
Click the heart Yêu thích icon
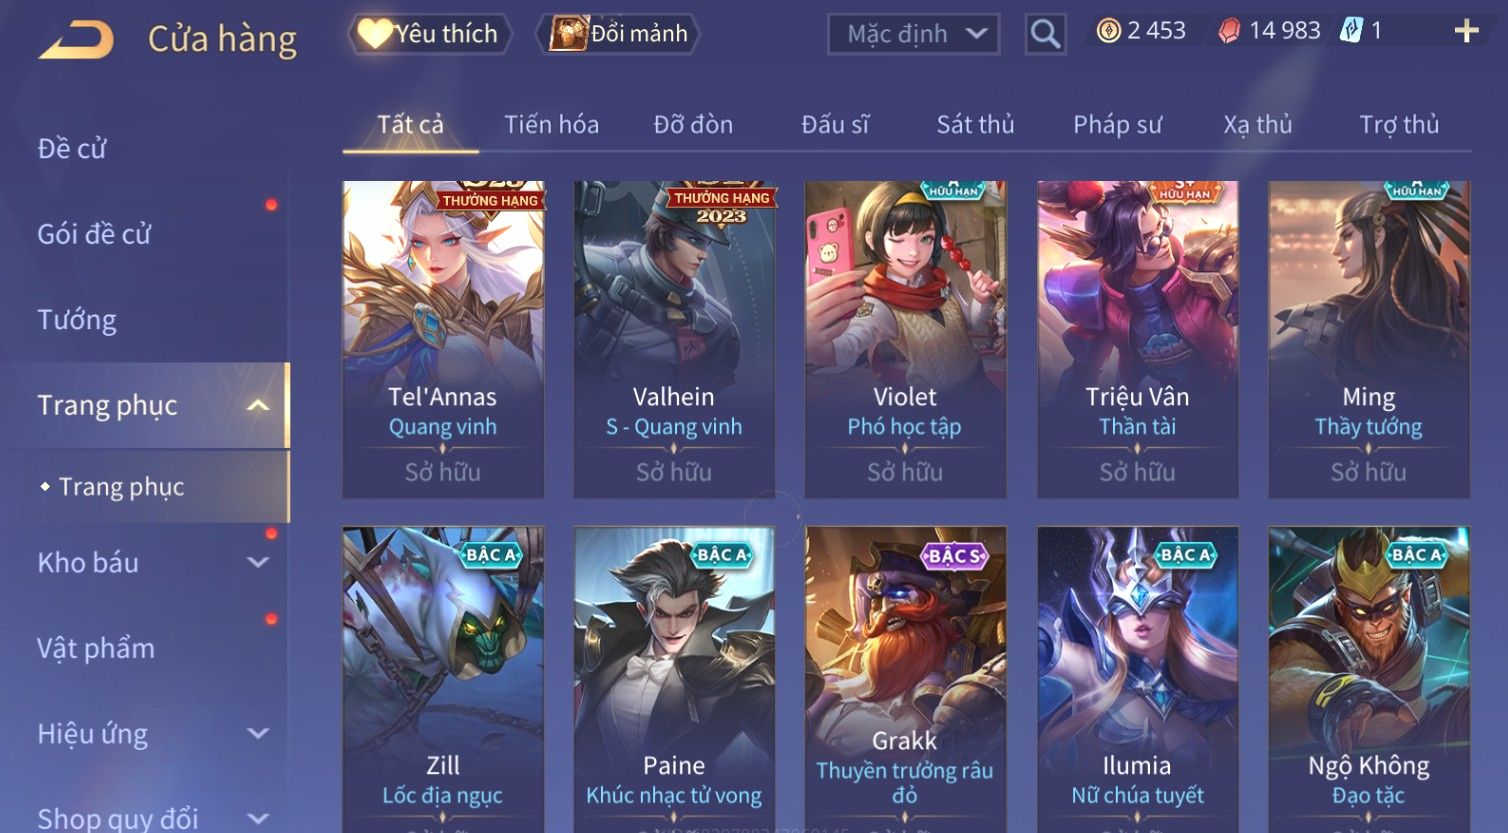tap(374, 34)
